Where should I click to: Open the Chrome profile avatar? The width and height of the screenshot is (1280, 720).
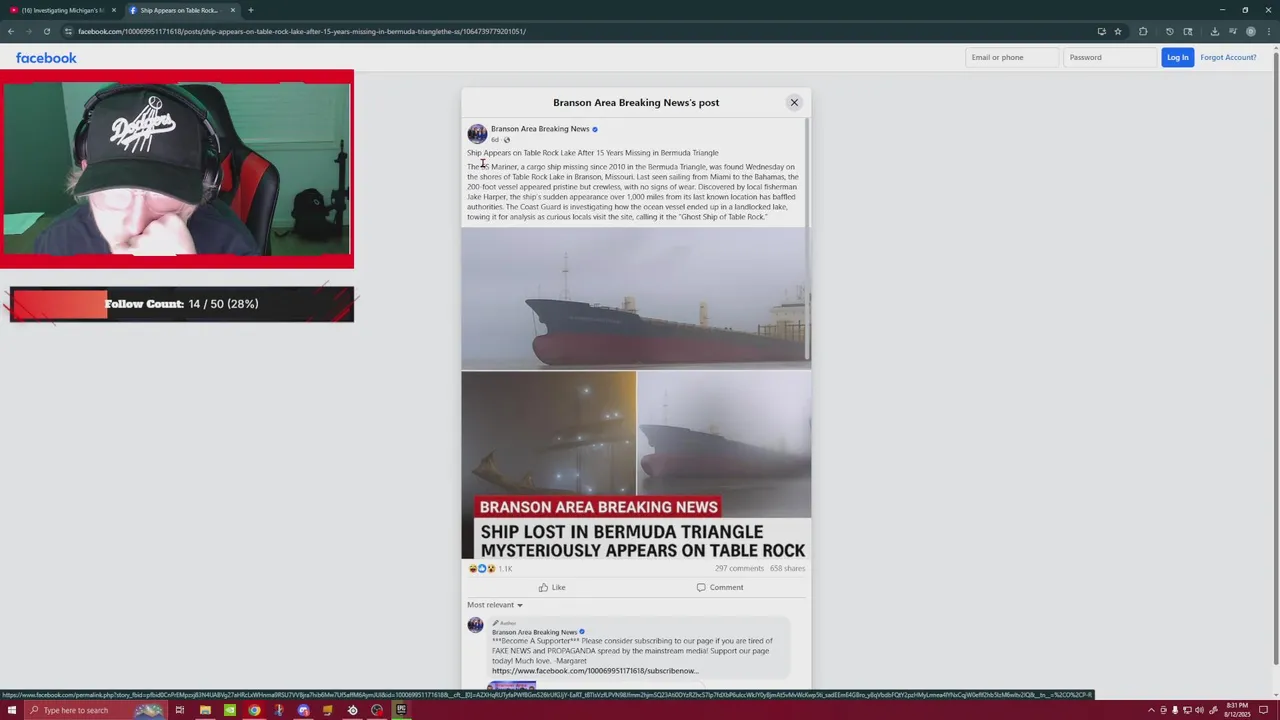point(1250,31)
